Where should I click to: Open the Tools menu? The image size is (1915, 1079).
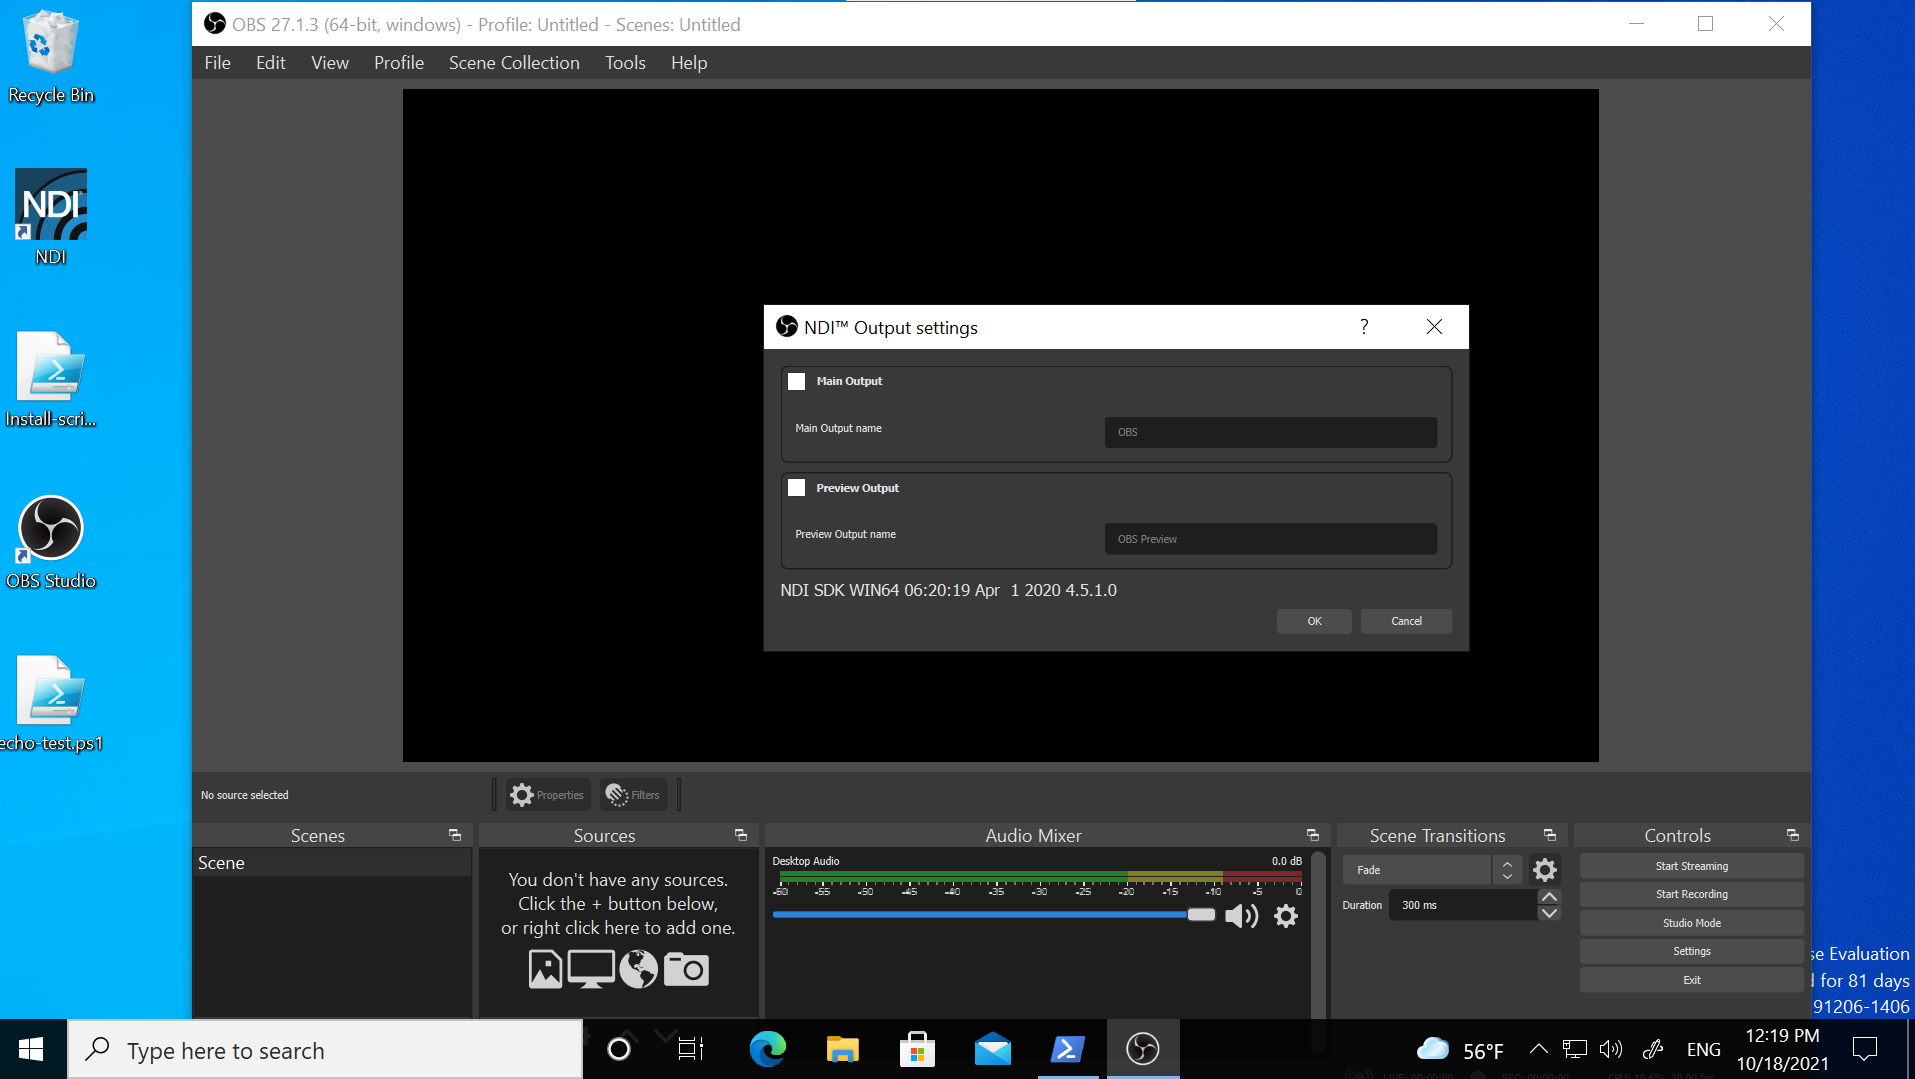624,62
